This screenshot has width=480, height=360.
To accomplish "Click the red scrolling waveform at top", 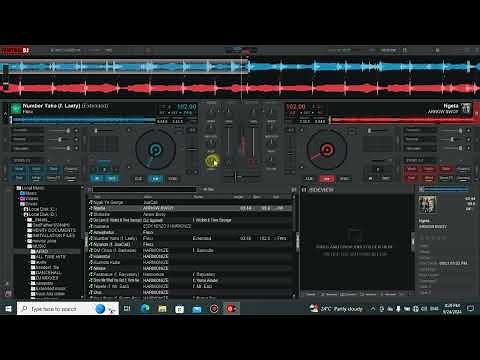I will (240, 88).
